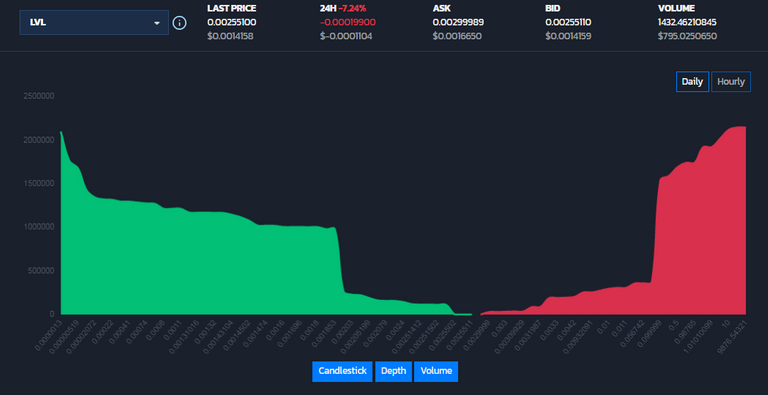This screenshot has height=395, width=768.
Task: Switch the chart to Daily view
Action: pyautogui.click(x=692, y=82)
